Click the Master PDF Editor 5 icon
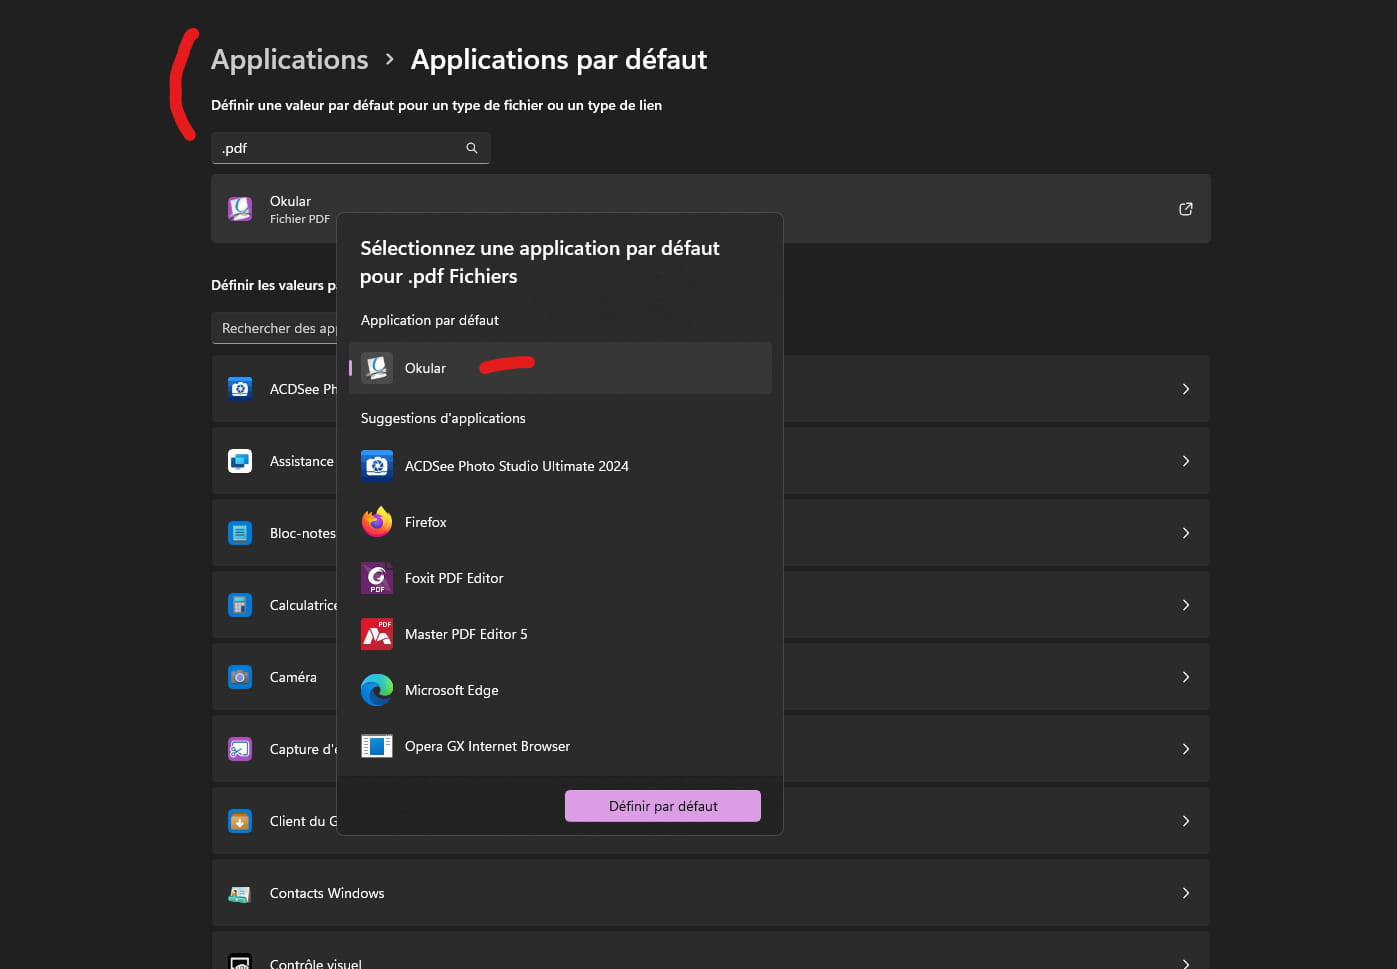The height and width of the screenshot is (969, 1397). pyautogui.click(x=377, y=634)
